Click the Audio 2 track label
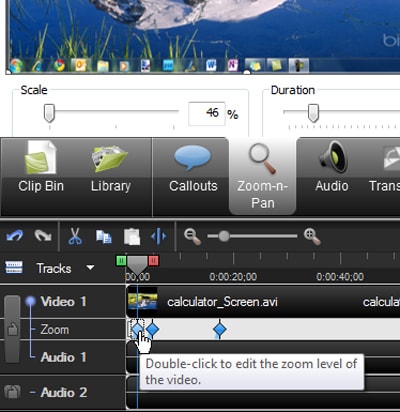The width and height of the screenshot is (400, 412). (x=64, y=392)
